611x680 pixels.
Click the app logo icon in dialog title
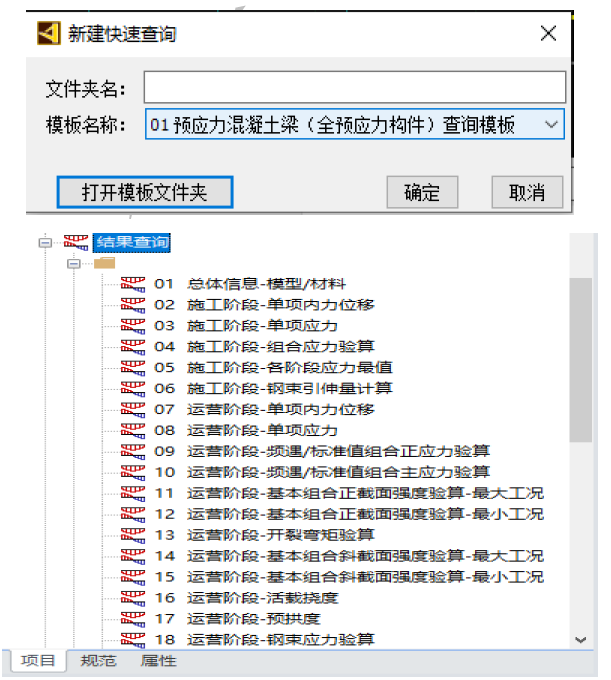pyautogui.click(x=49, y=33)
